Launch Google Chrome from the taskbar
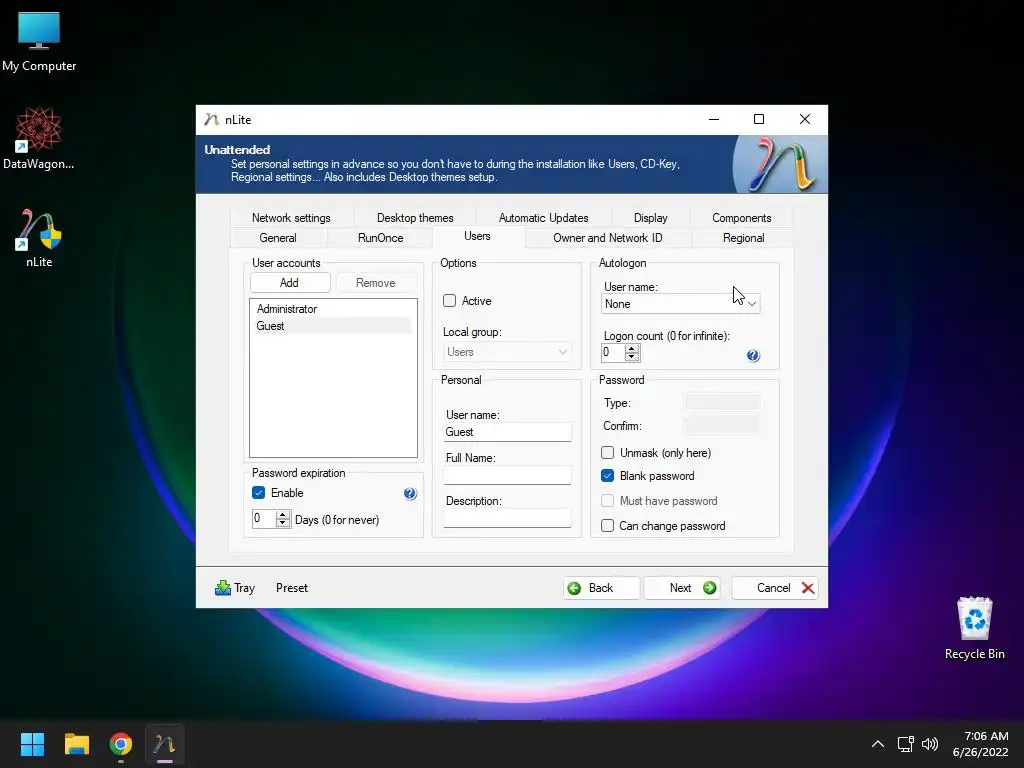This screenshot has width=1024, height=768. point(121,744)
